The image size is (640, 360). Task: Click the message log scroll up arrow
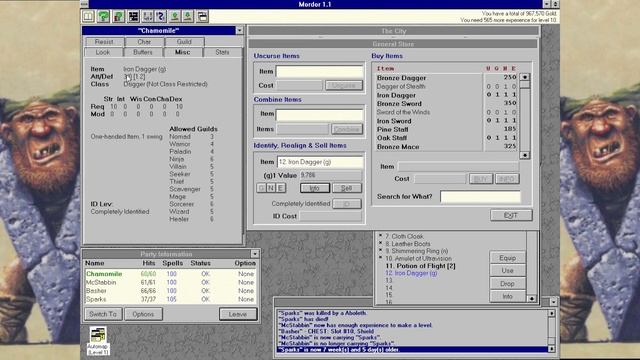[551, 313]
